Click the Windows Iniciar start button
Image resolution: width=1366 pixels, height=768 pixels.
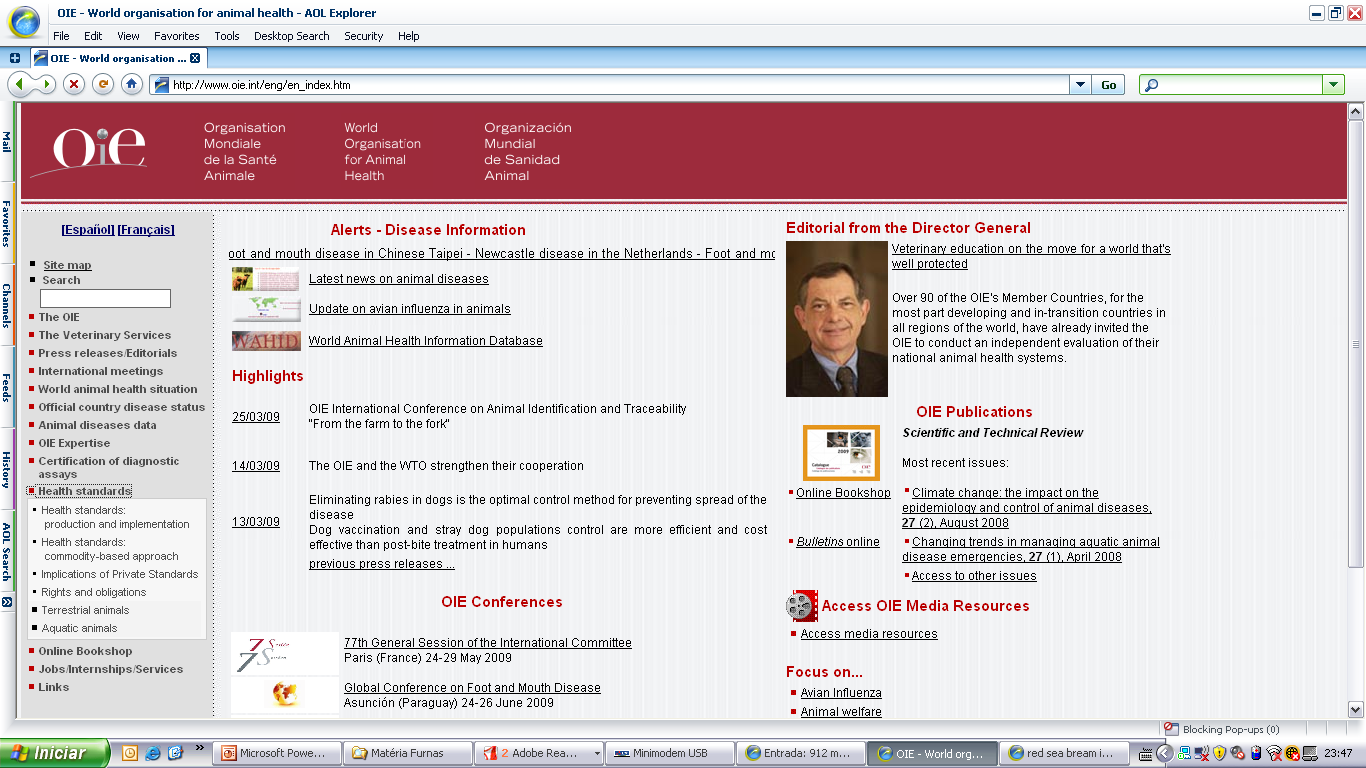coord(57,753)
